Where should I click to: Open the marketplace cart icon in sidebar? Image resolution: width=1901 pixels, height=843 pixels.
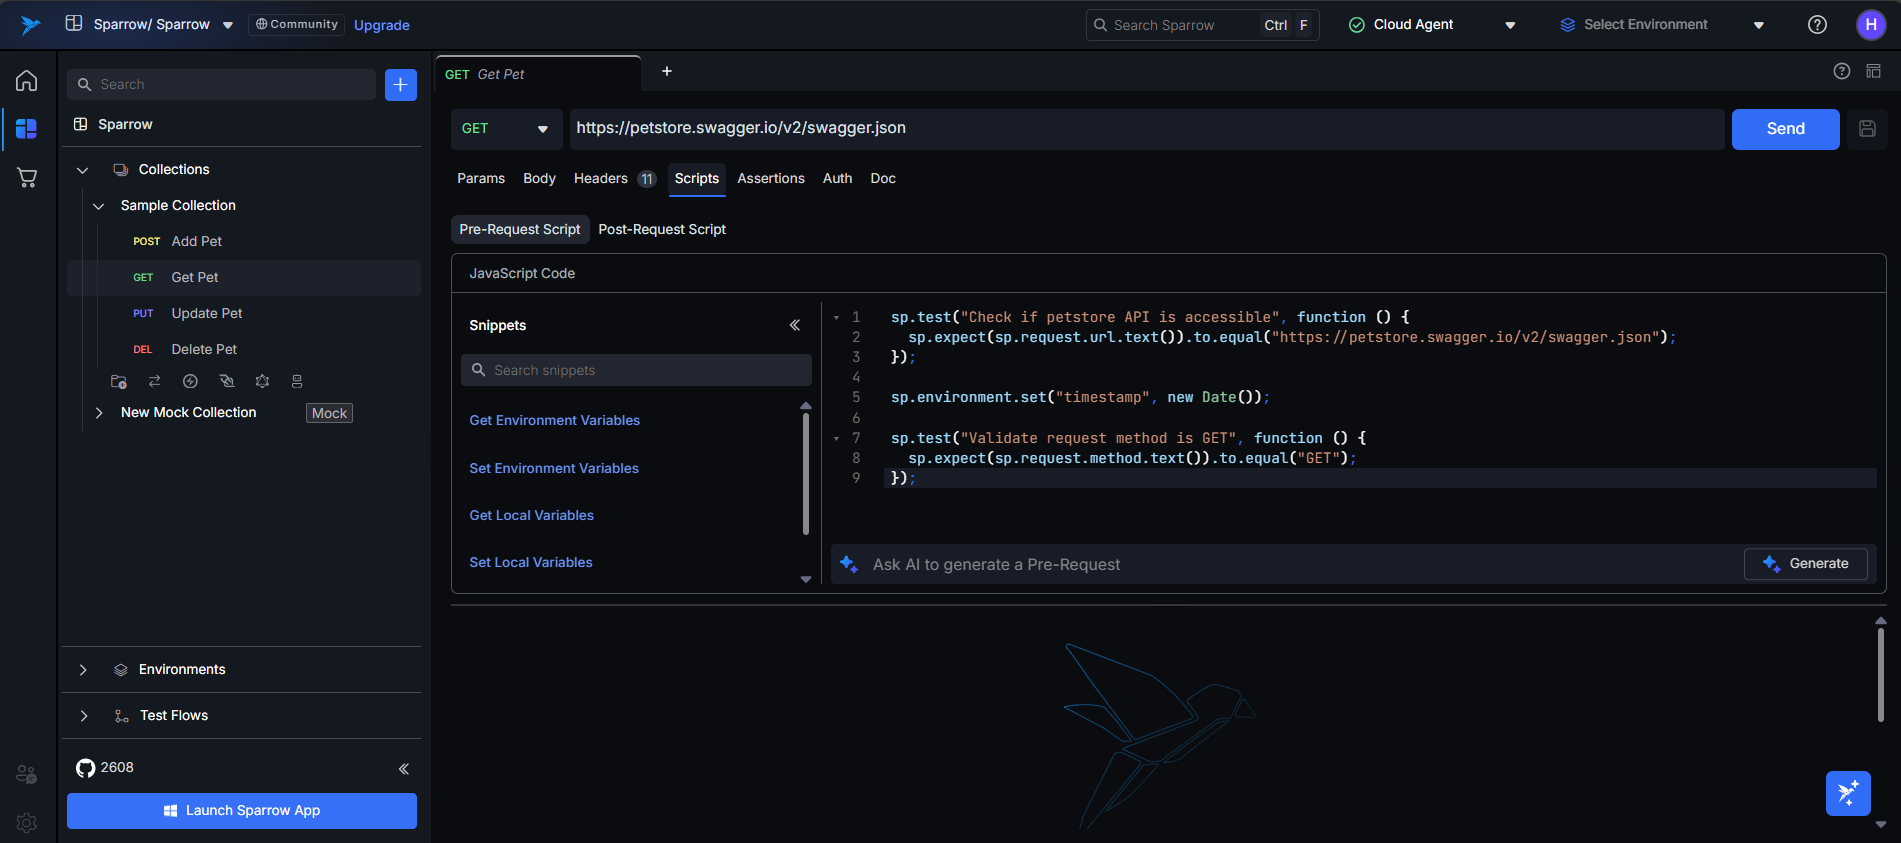click(x=27, y=178)
